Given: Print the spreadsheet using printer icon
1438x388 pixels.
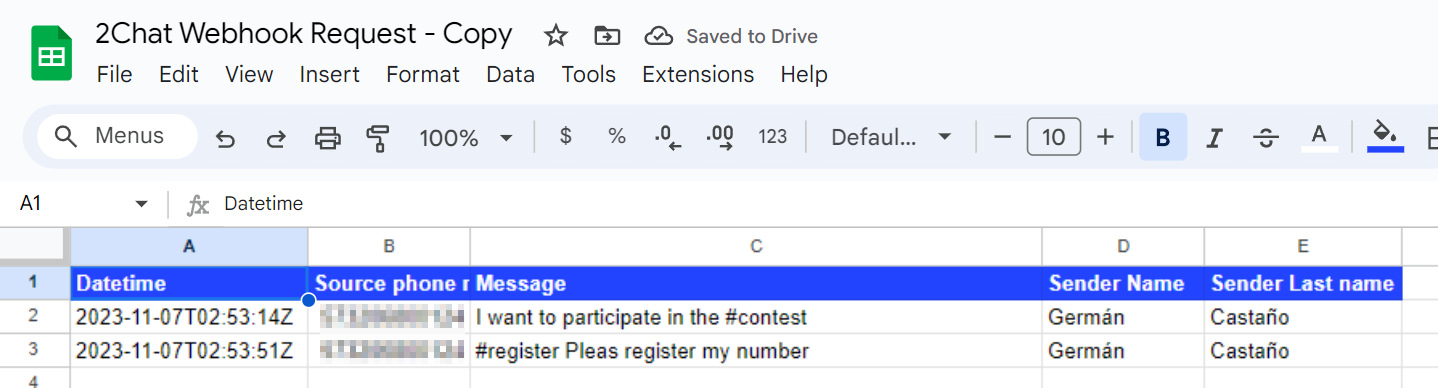Looking at the screenshot, I should (x=328, y=138).
